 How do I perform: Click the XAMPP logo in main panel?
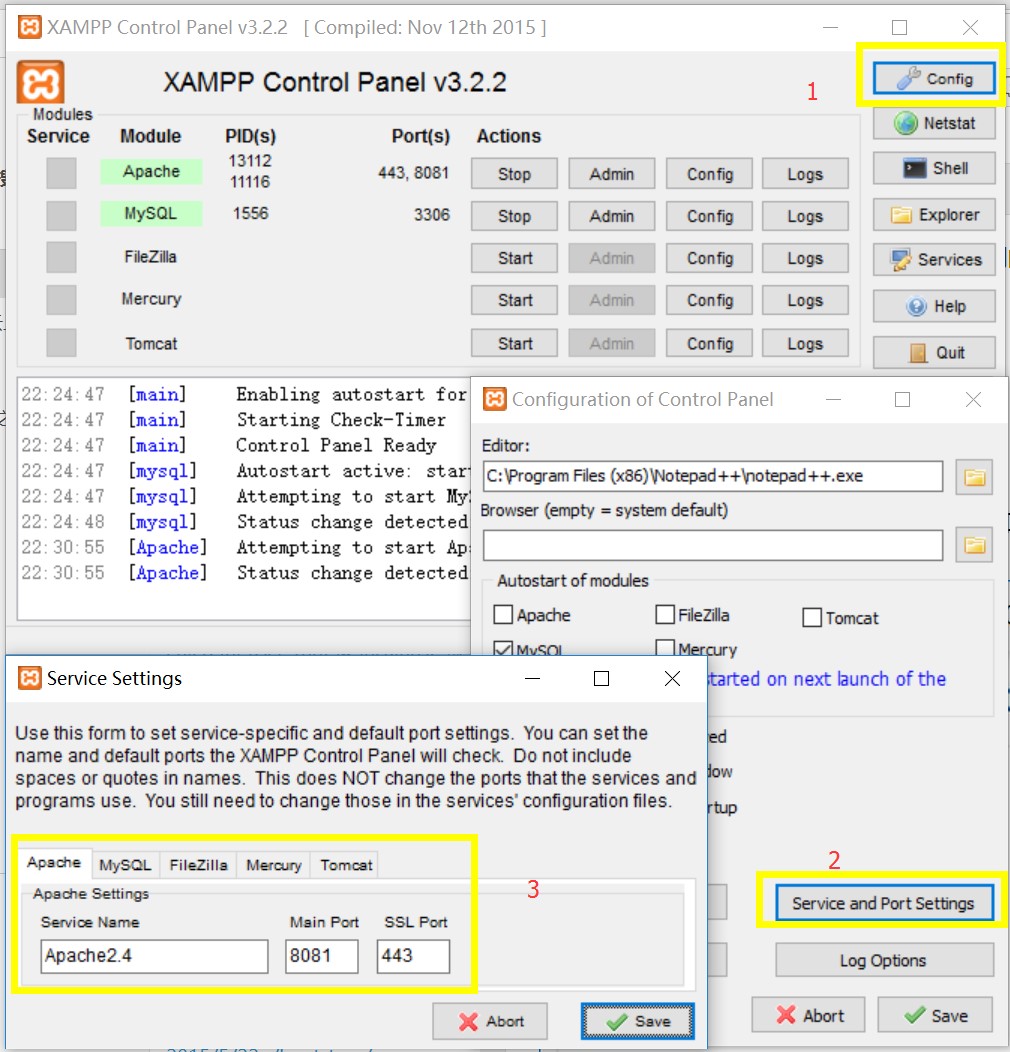point(40,83)
